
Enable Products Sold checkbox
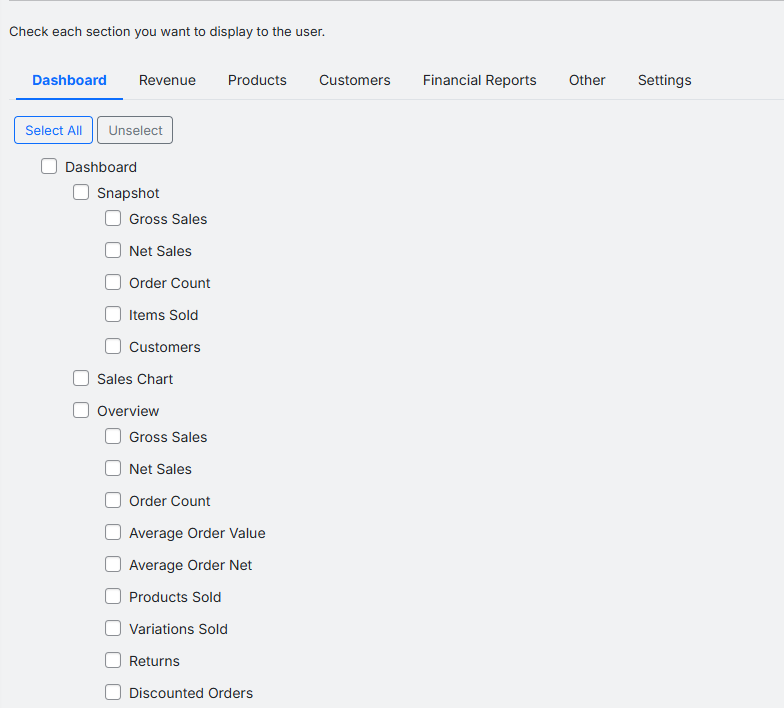(x=113, y=597)
